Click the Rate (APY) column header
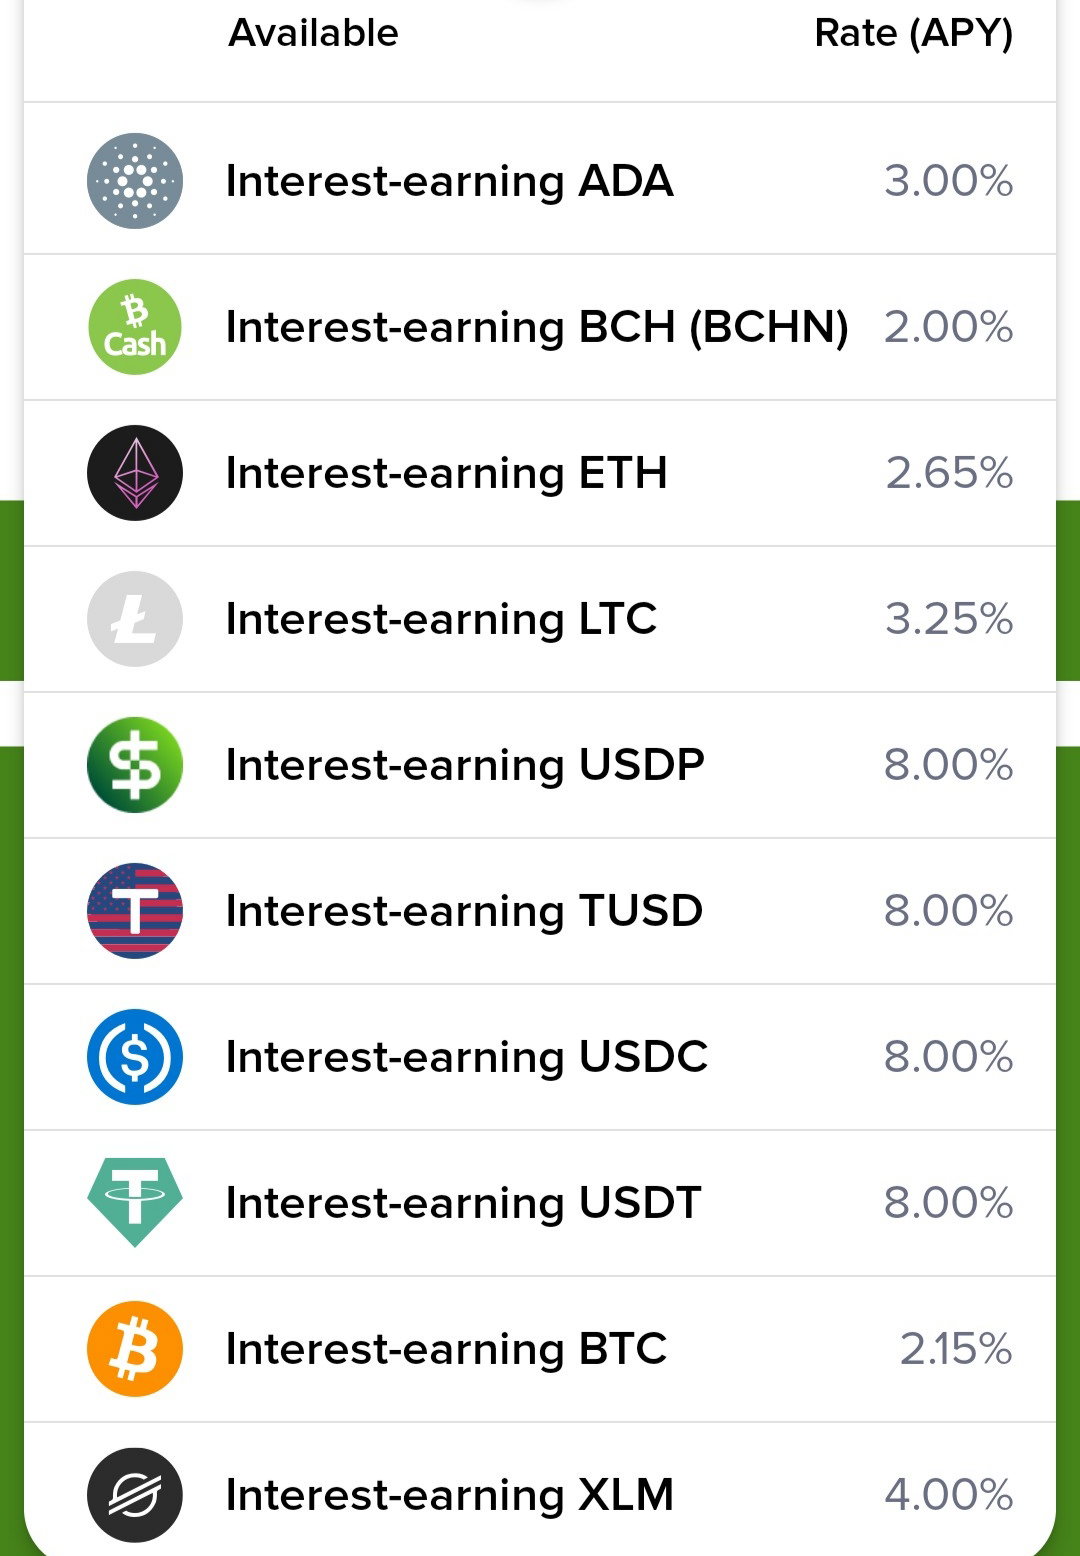Screen dimensions: 1080x1556 point(914,34)
